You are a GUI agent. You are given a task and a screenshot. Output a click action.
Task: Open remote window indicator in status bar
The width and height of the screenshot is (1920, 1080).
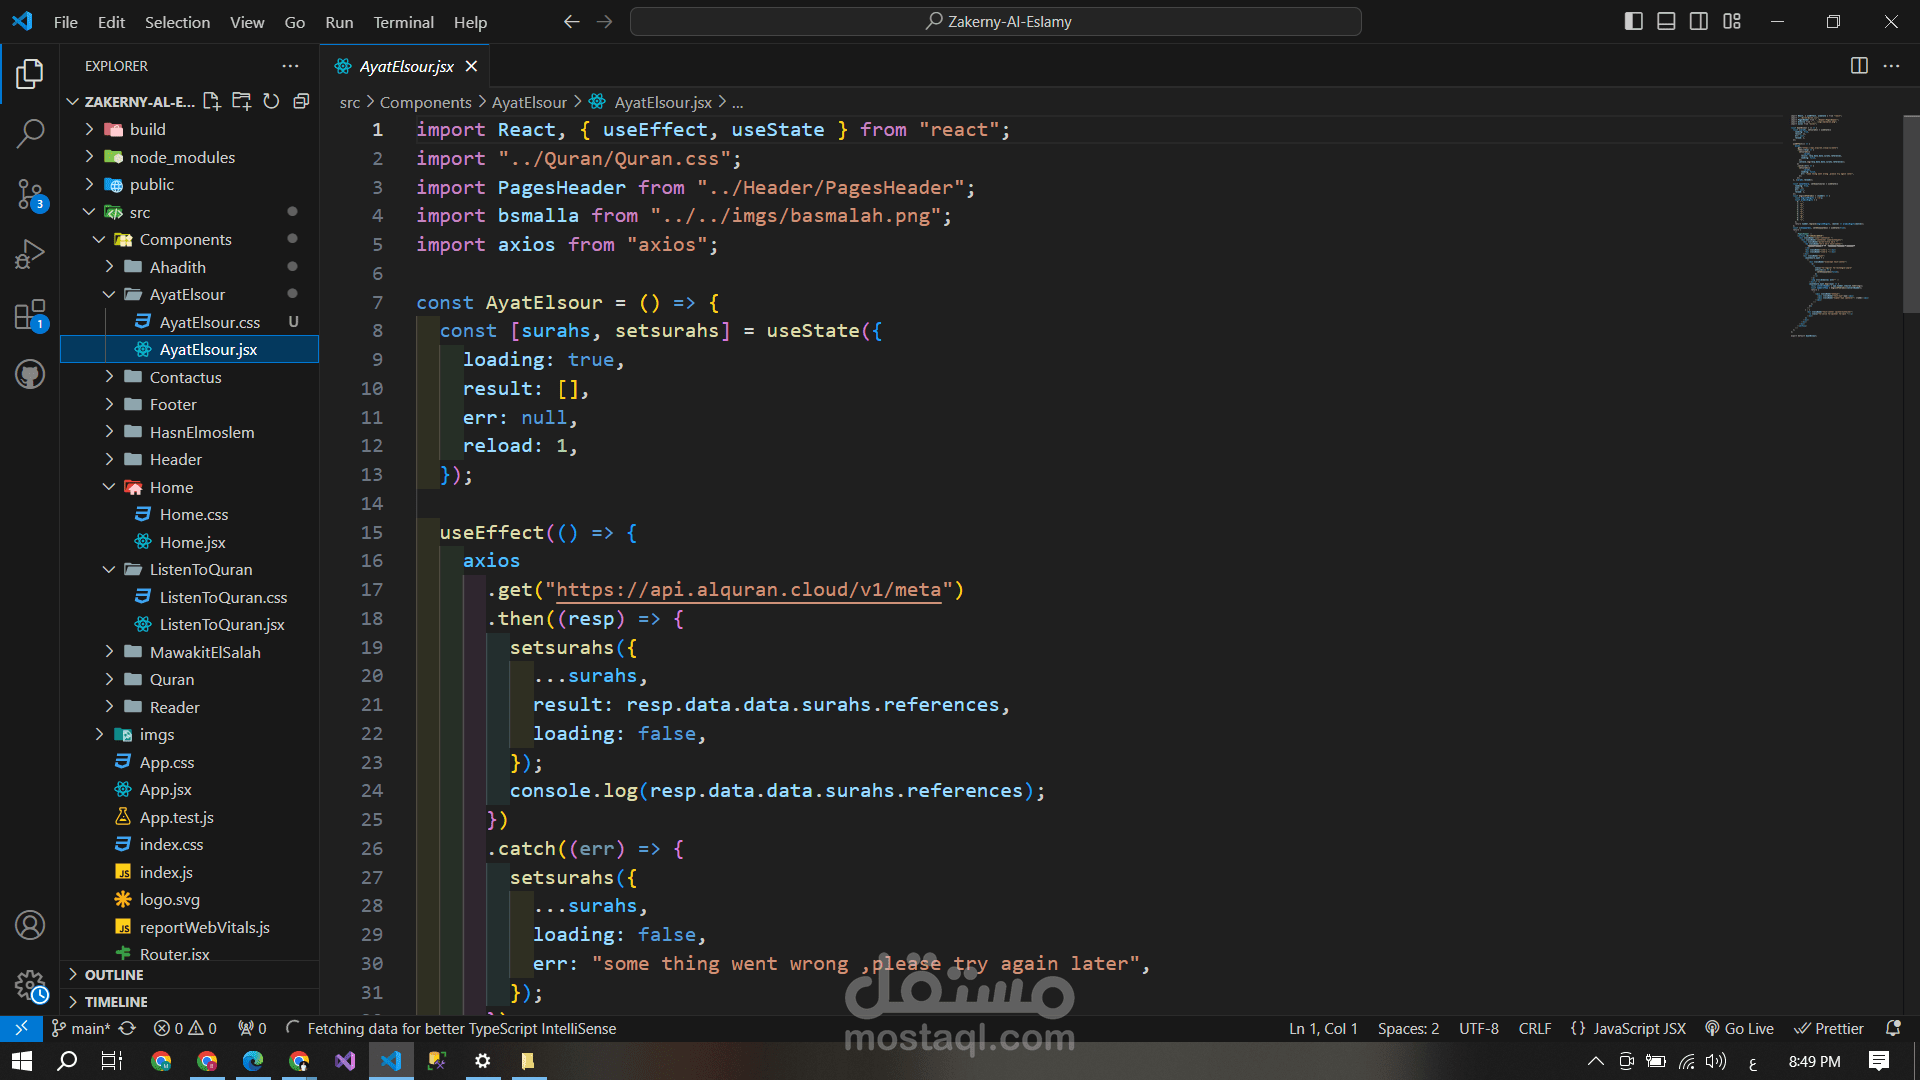(21, 1028)
